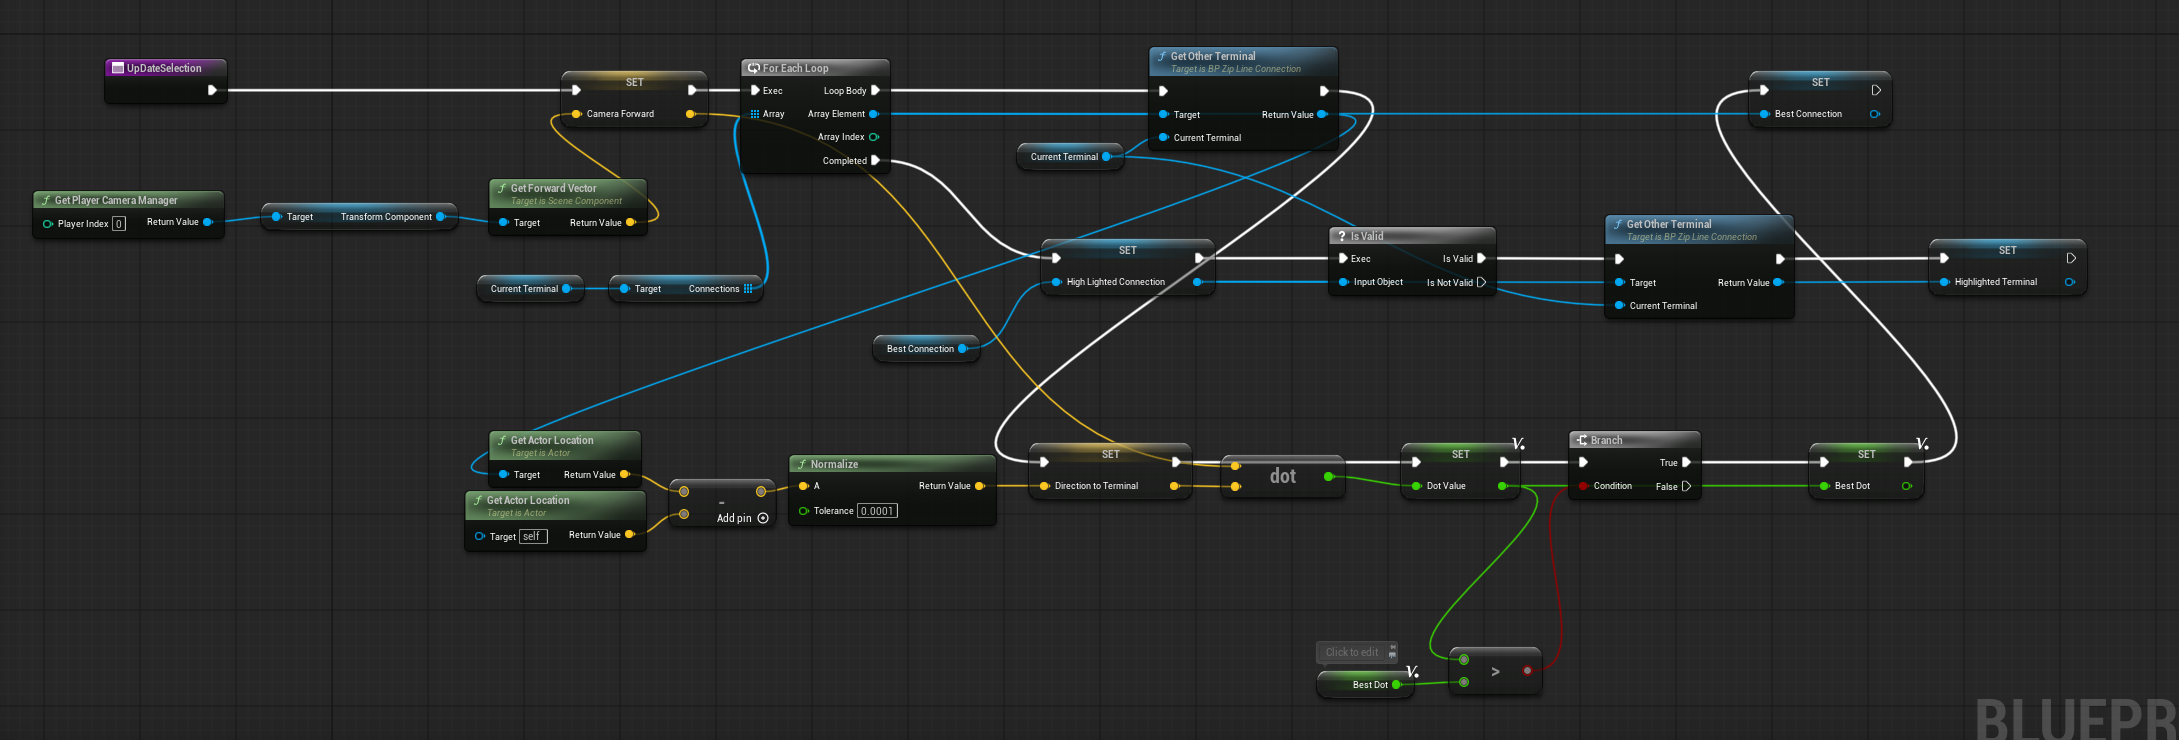Select the Condition input pin on Branch

(1583, 486)
